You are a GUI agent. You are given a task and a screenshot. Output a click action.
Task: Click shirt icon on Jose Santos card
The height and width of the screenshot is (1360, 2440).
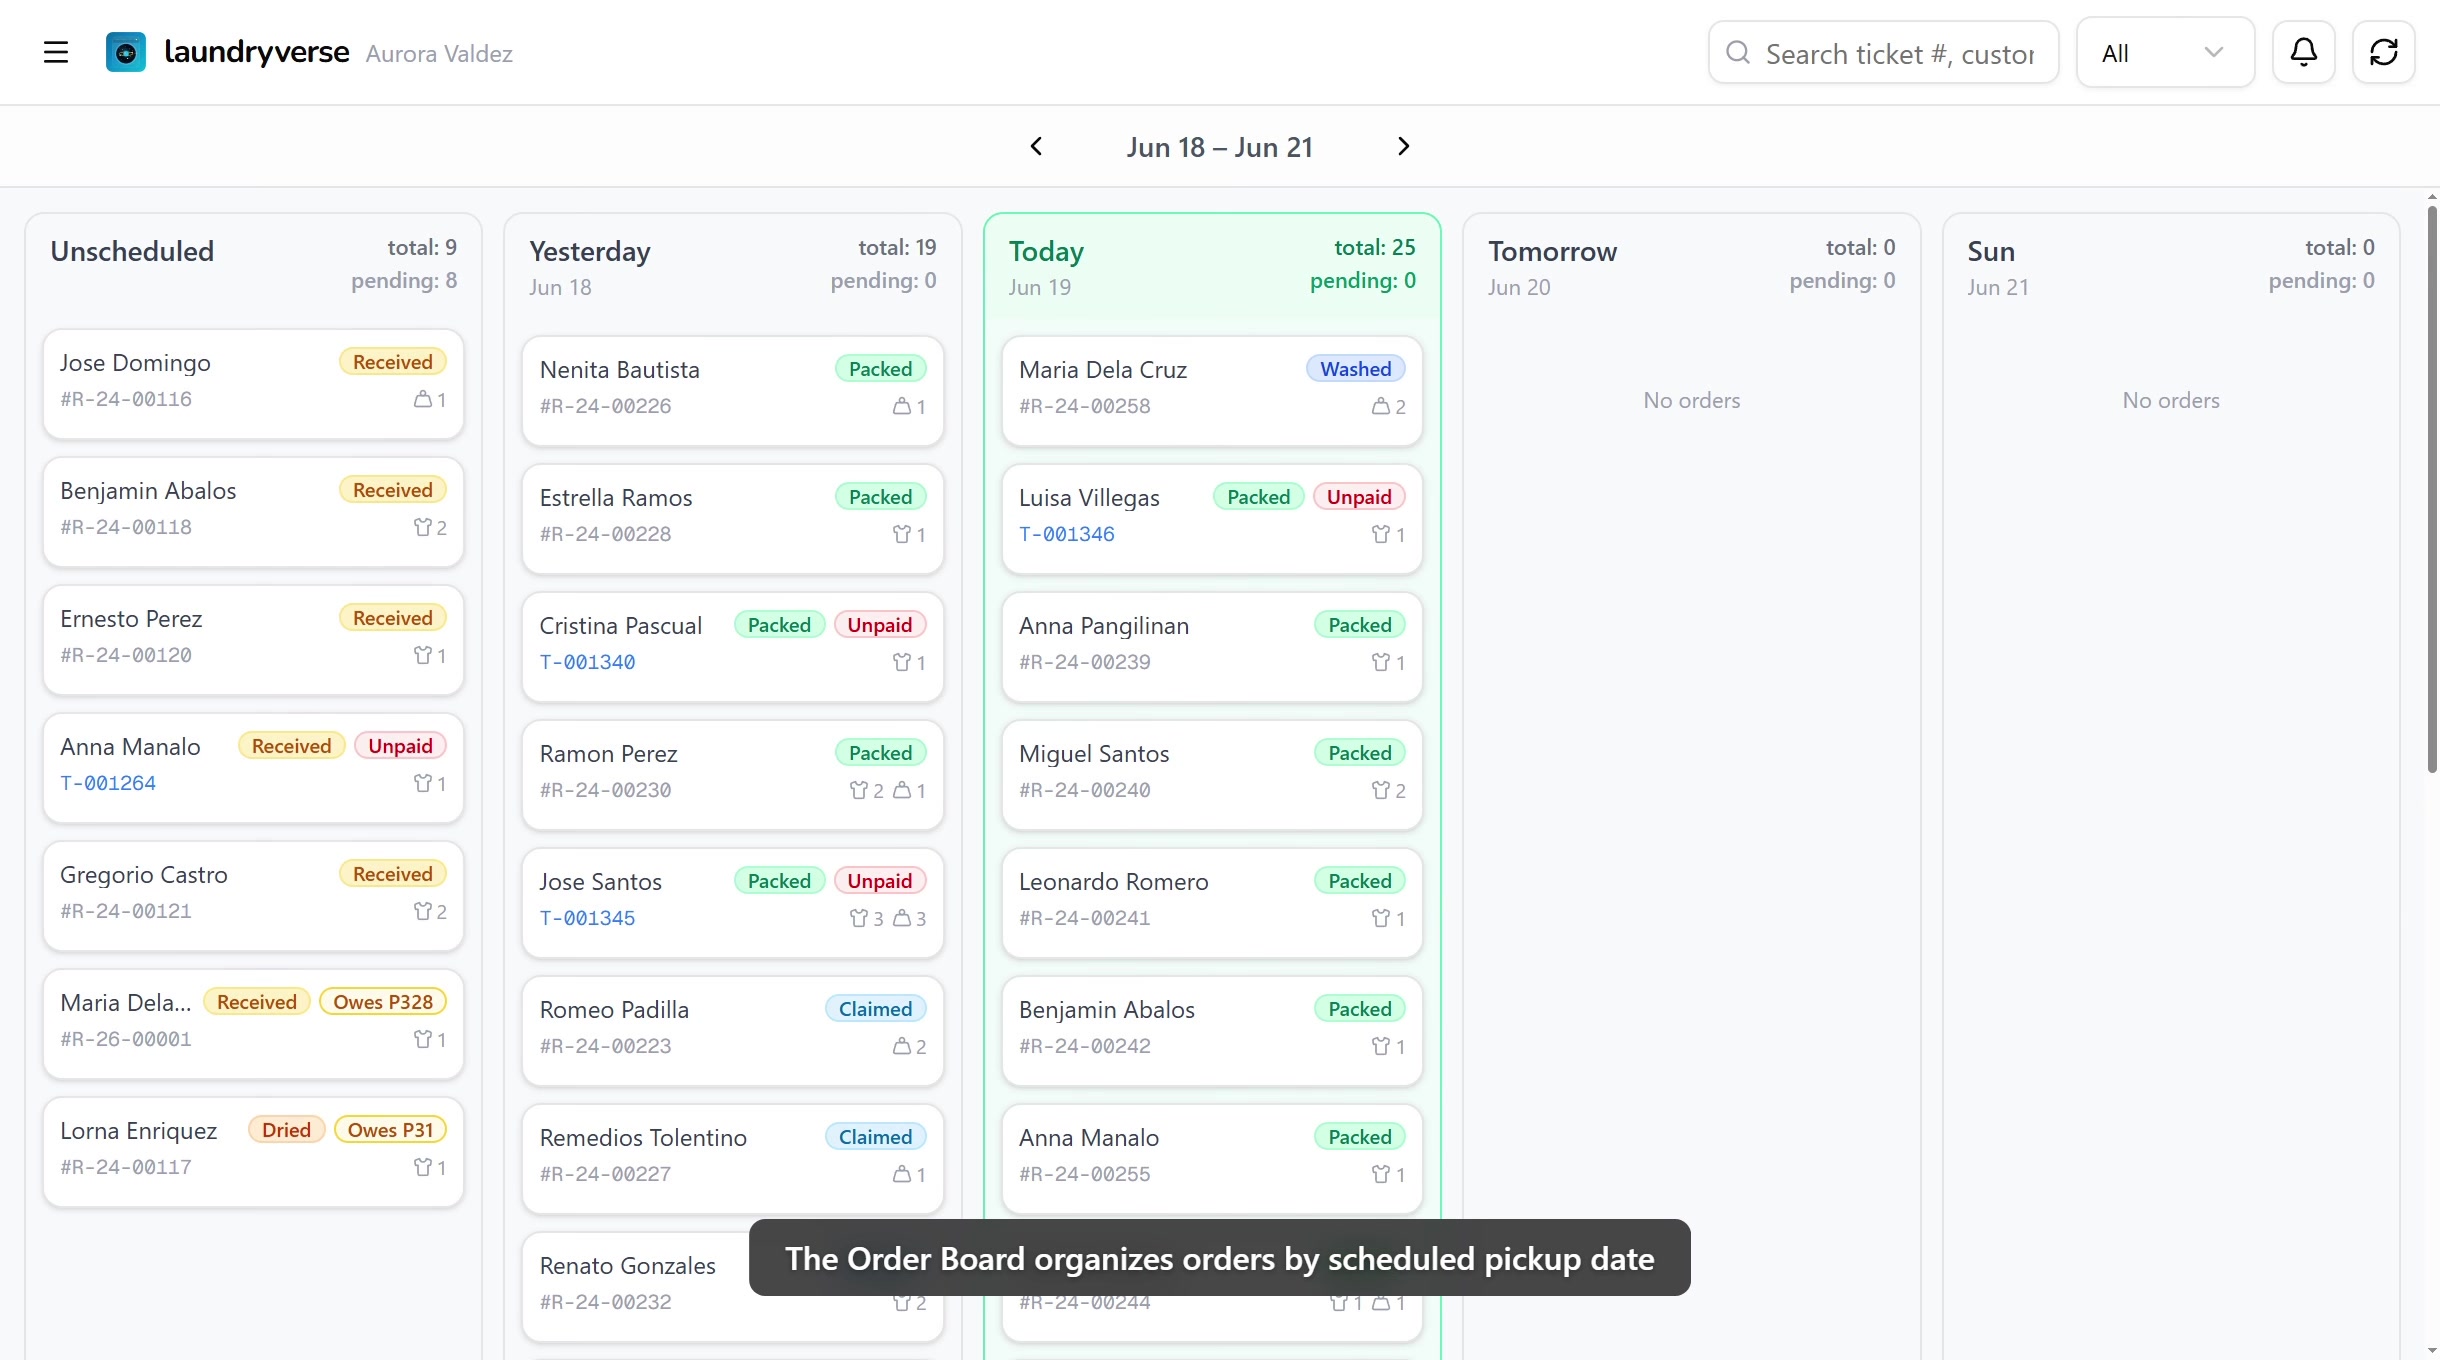point(858,918)
